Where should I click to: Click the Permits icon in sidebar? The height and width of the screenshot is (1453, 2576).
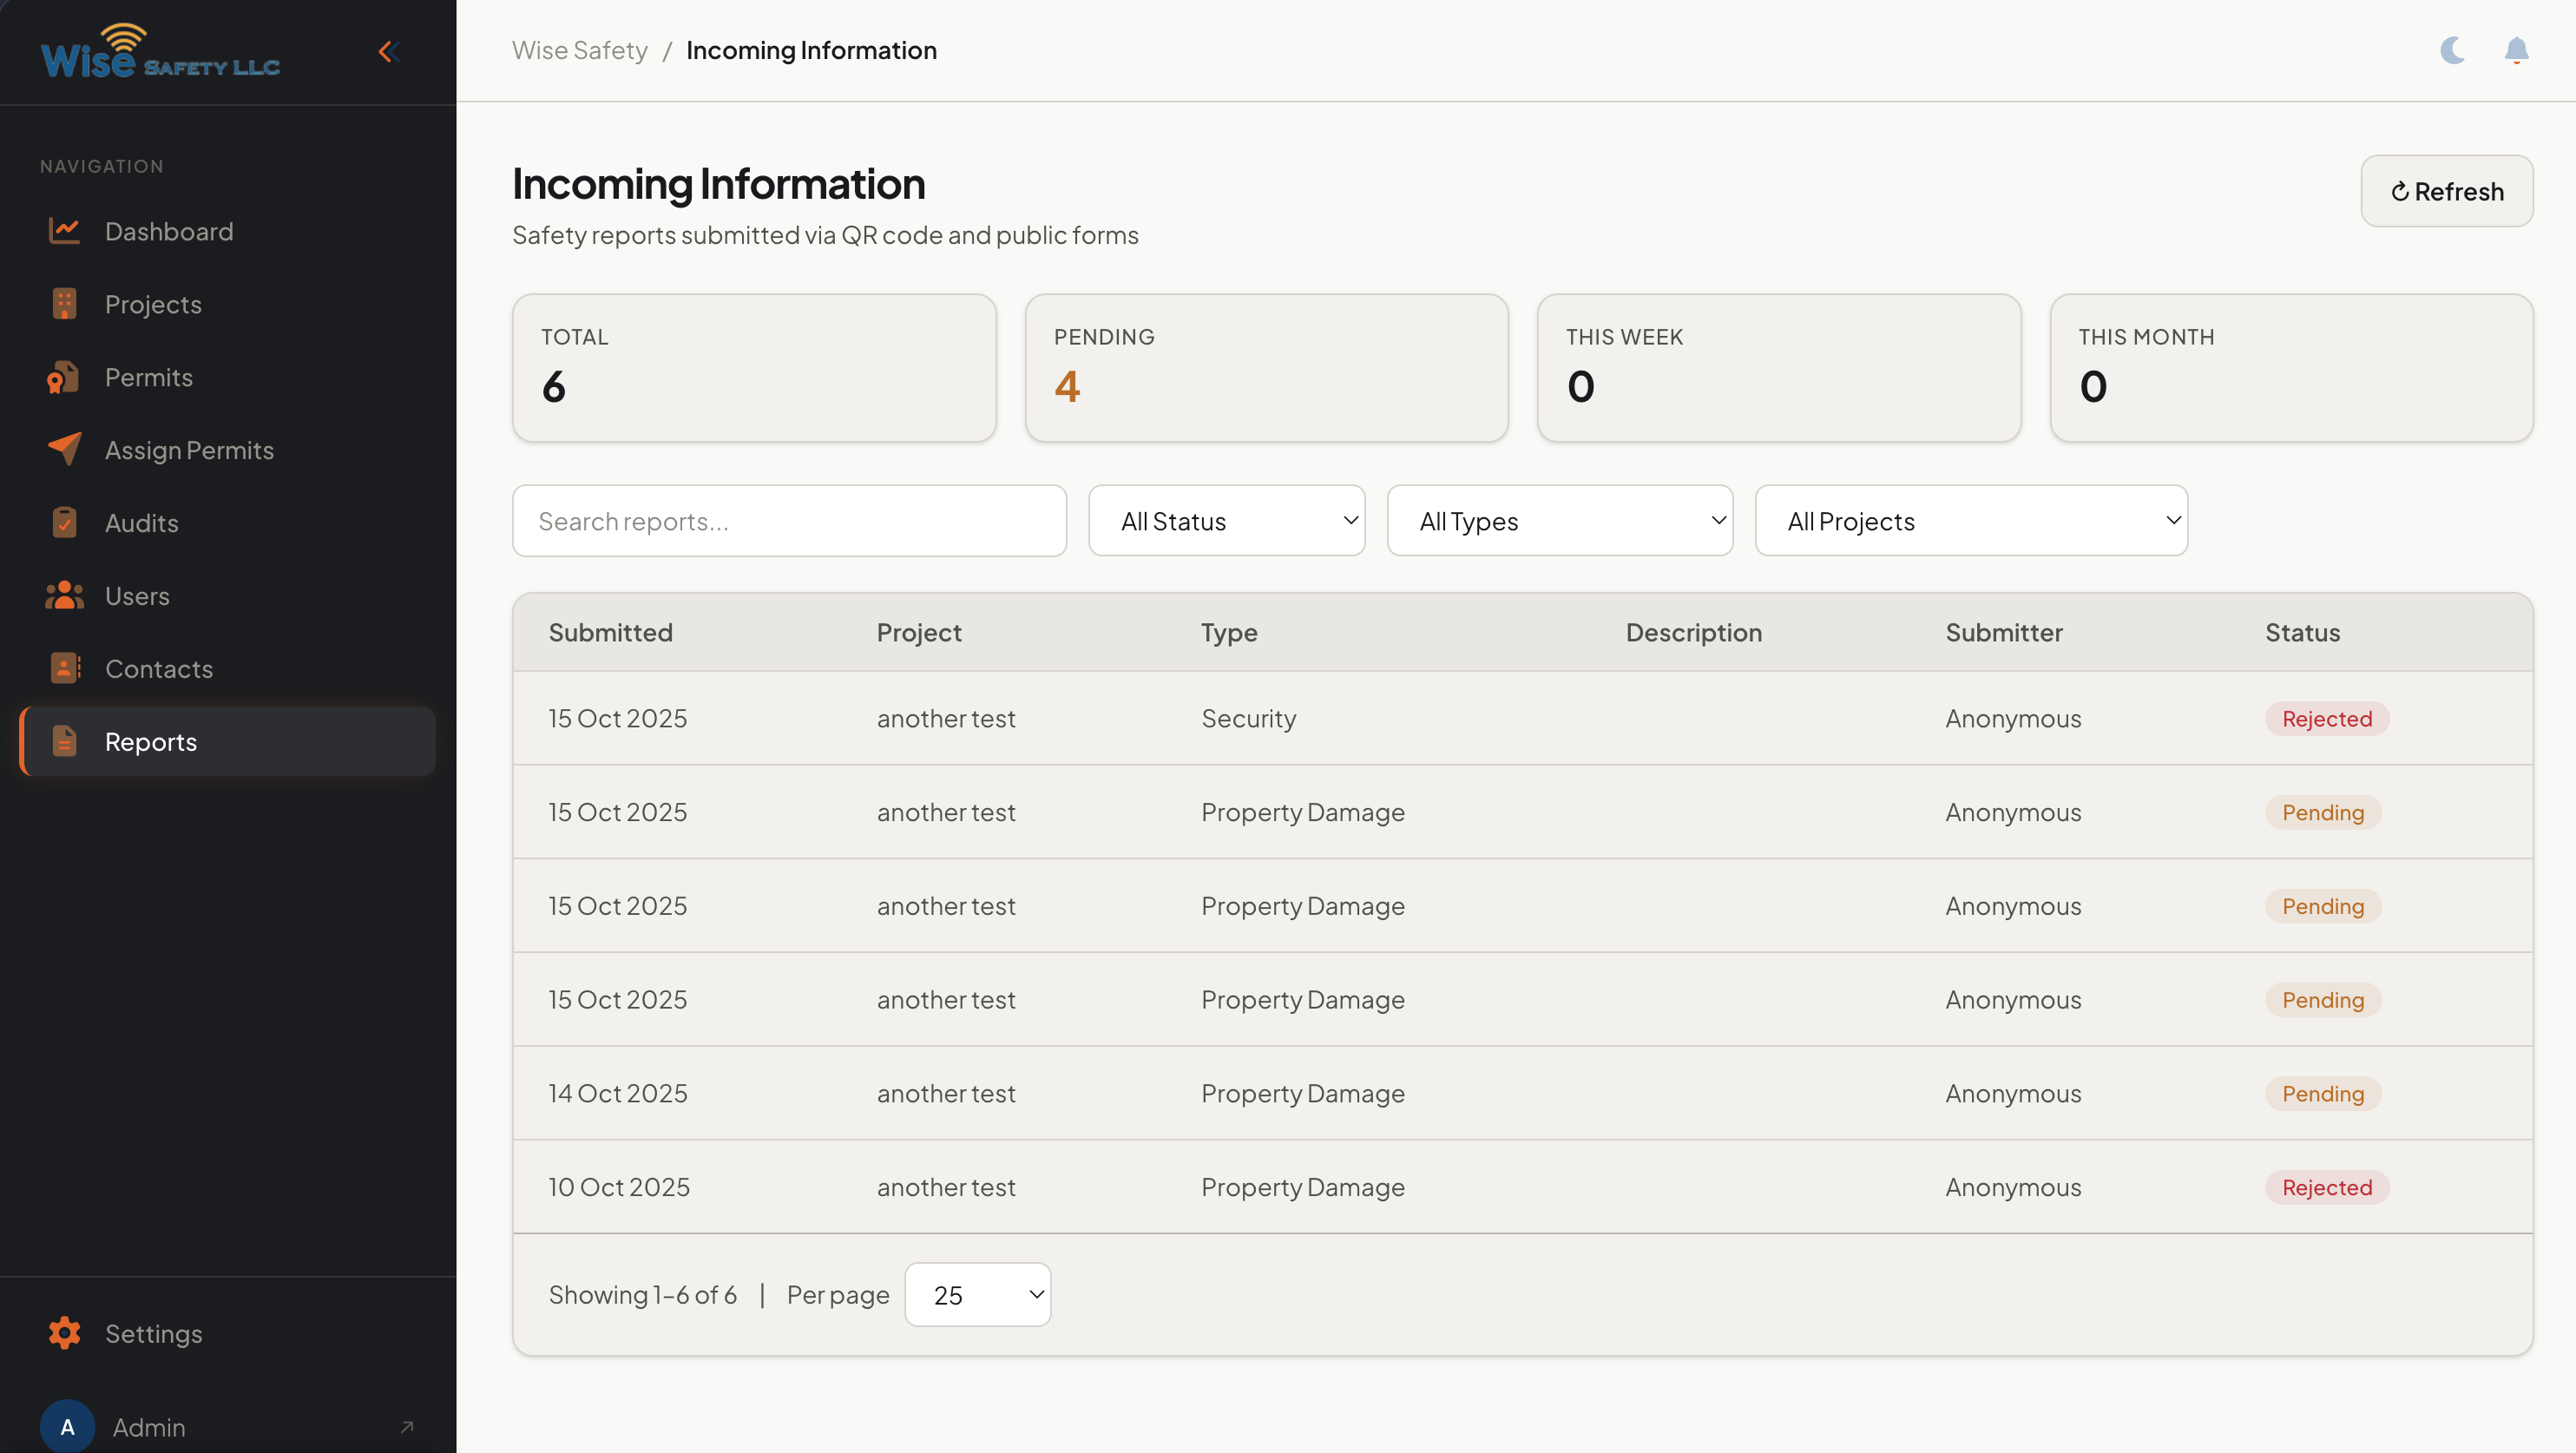coord(64,377)
